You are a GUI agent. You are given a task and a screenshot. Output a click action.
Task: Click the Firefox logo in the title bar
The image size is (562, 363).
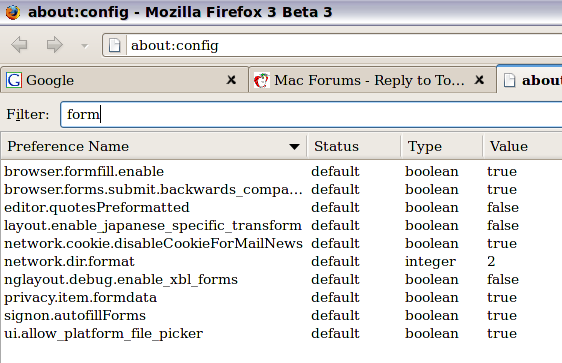click(13, 12)
